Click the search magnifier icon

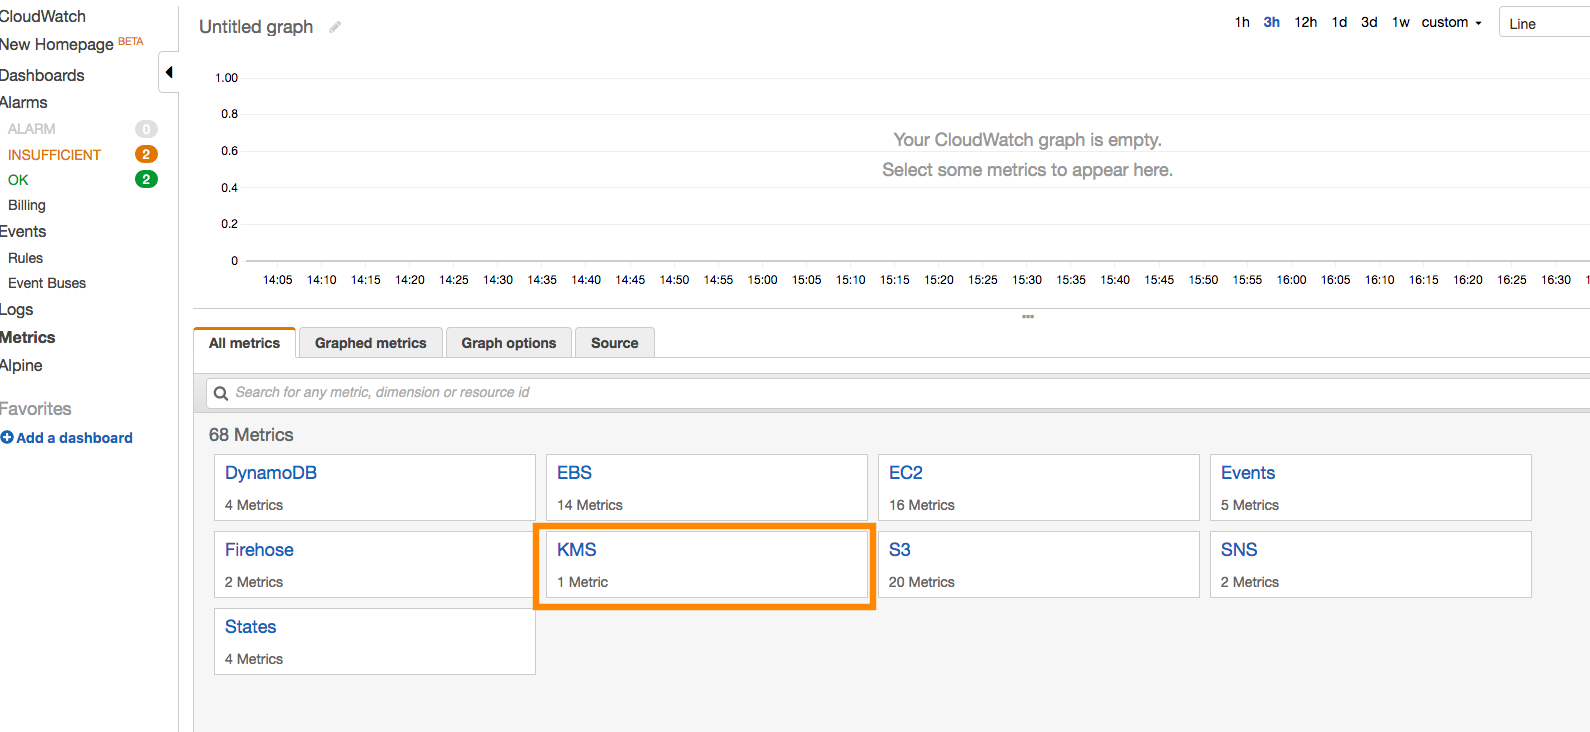coord(221,393)
